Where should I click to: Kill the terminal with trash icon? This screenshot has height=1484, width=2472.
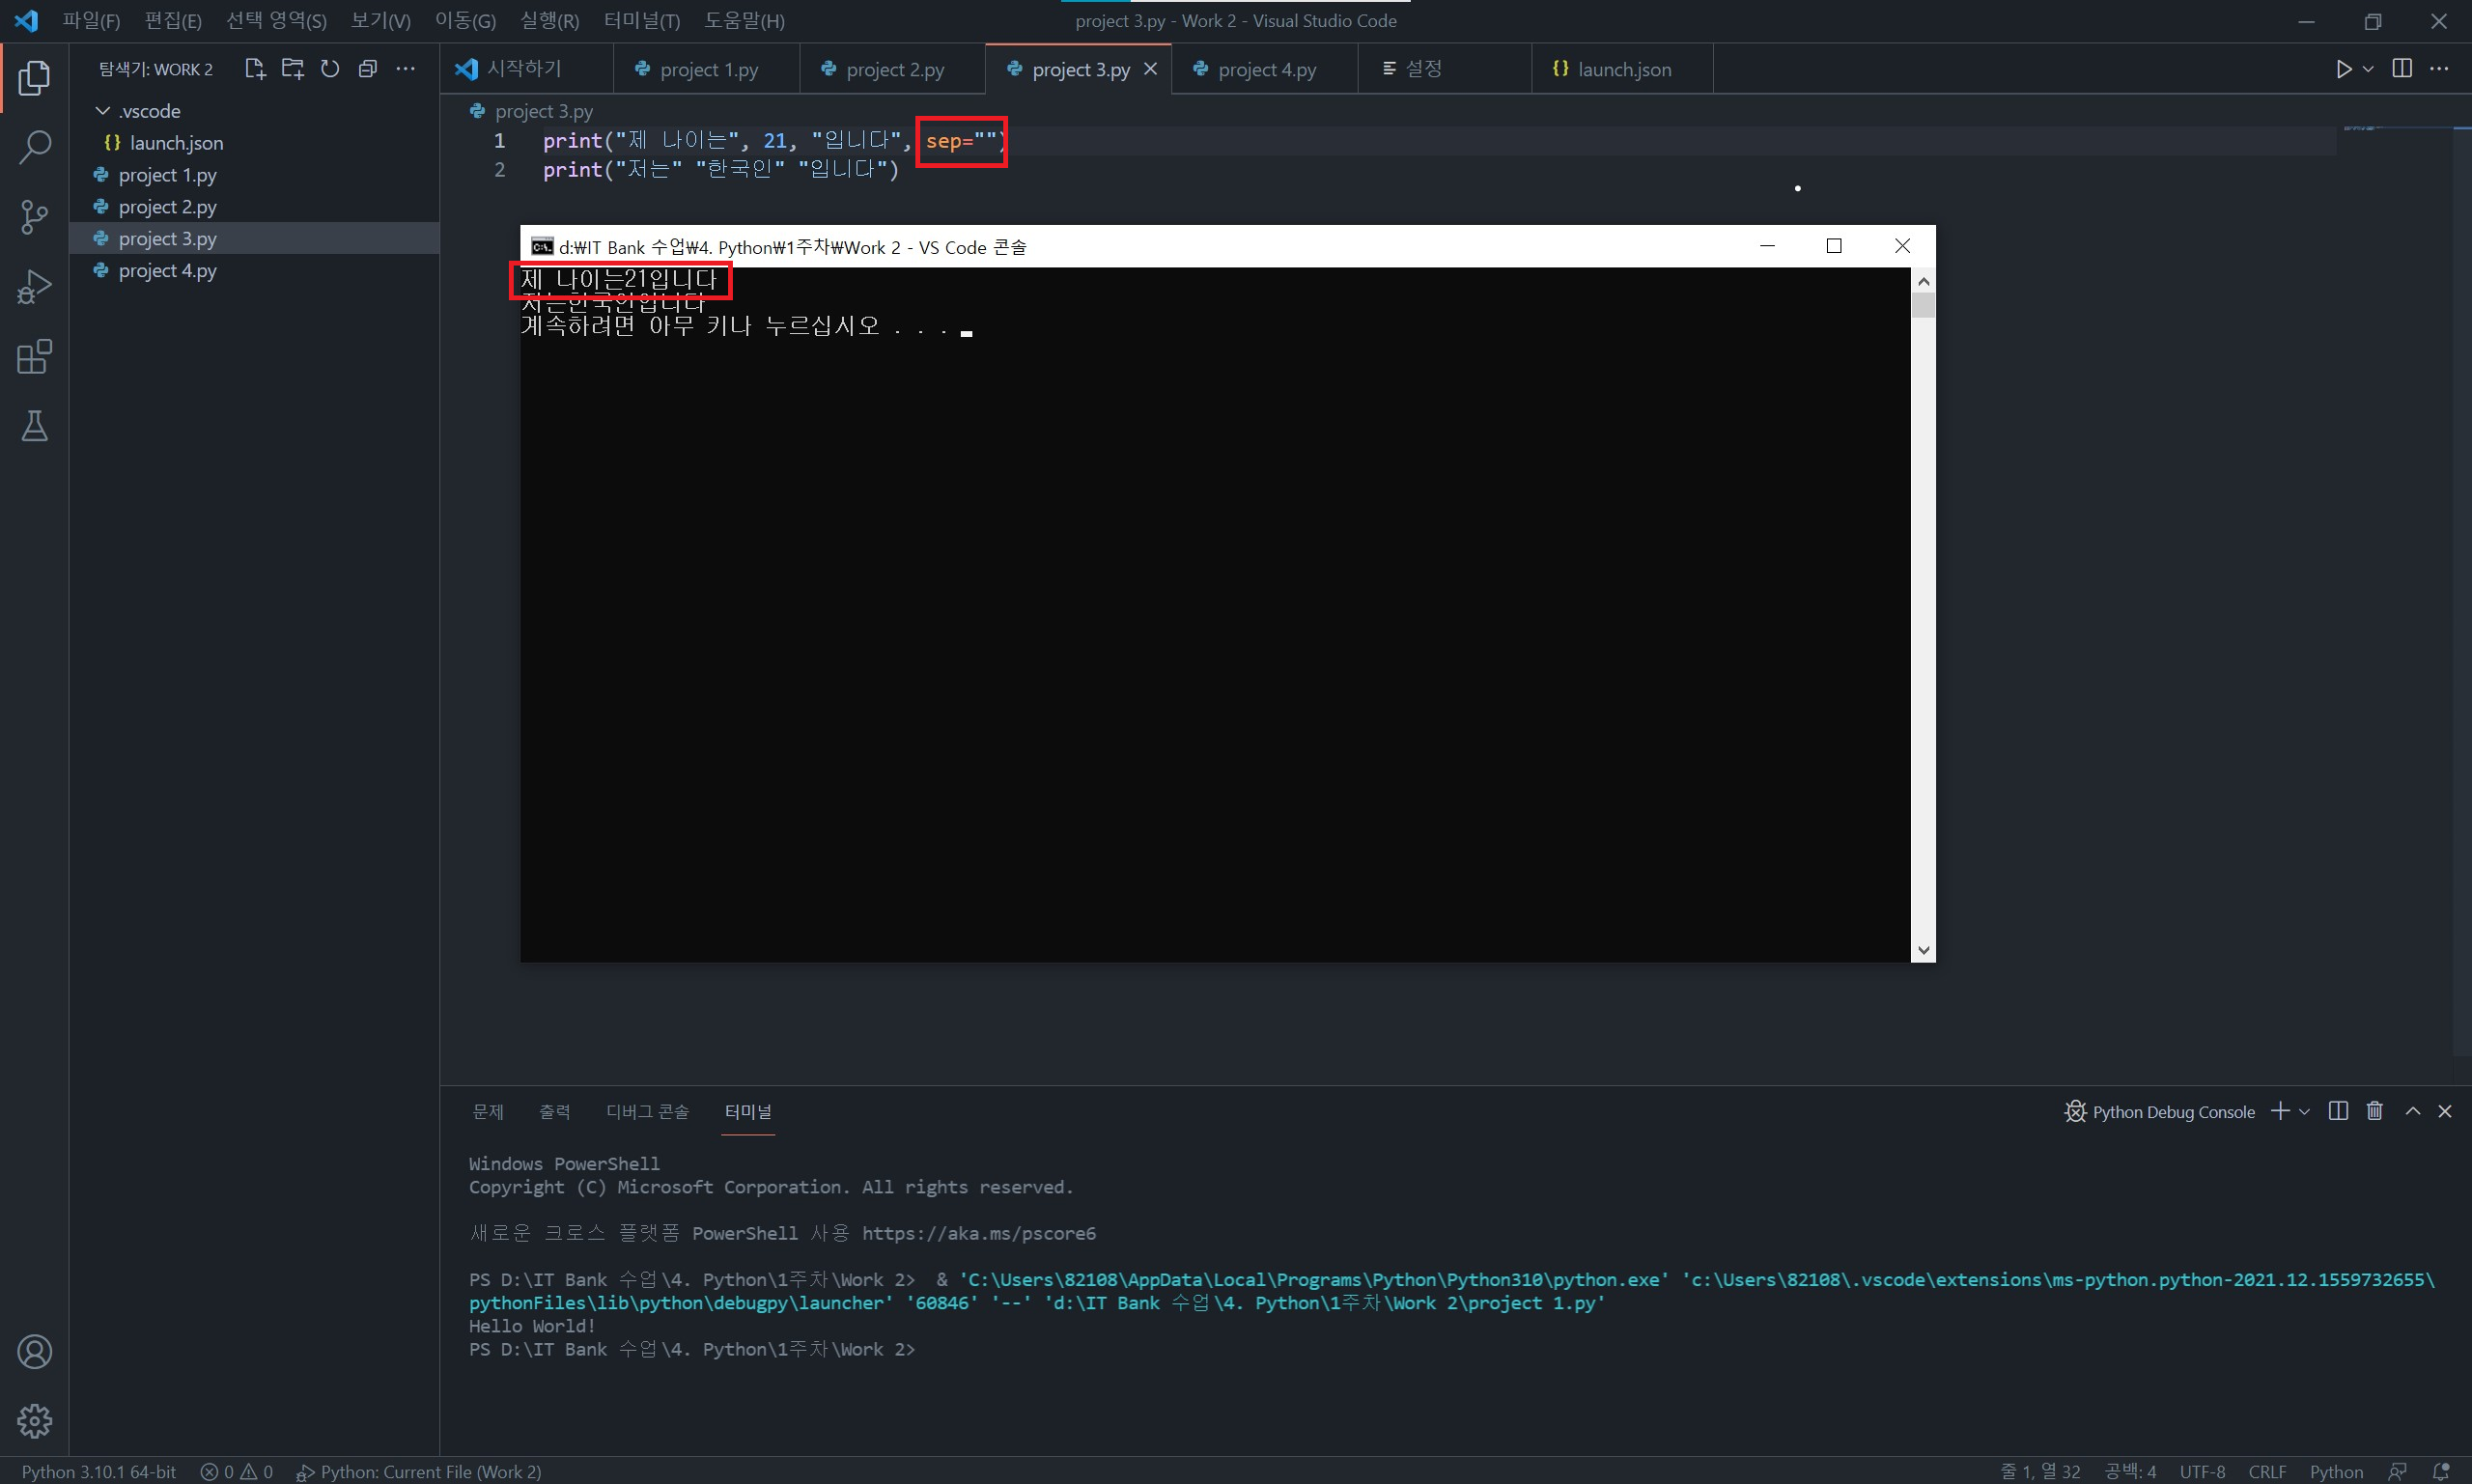pyautogui.click(x=2375, y=1111)
